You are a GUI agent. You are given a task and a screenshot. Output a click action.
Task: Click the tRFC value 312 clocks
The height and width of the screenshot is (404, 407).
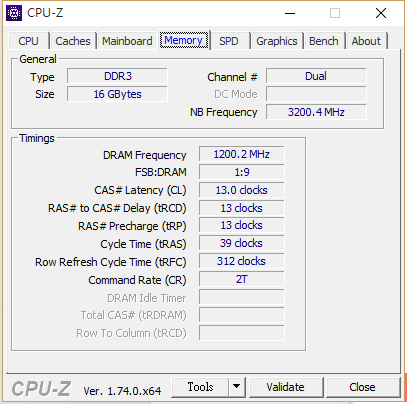click(242, 261)
